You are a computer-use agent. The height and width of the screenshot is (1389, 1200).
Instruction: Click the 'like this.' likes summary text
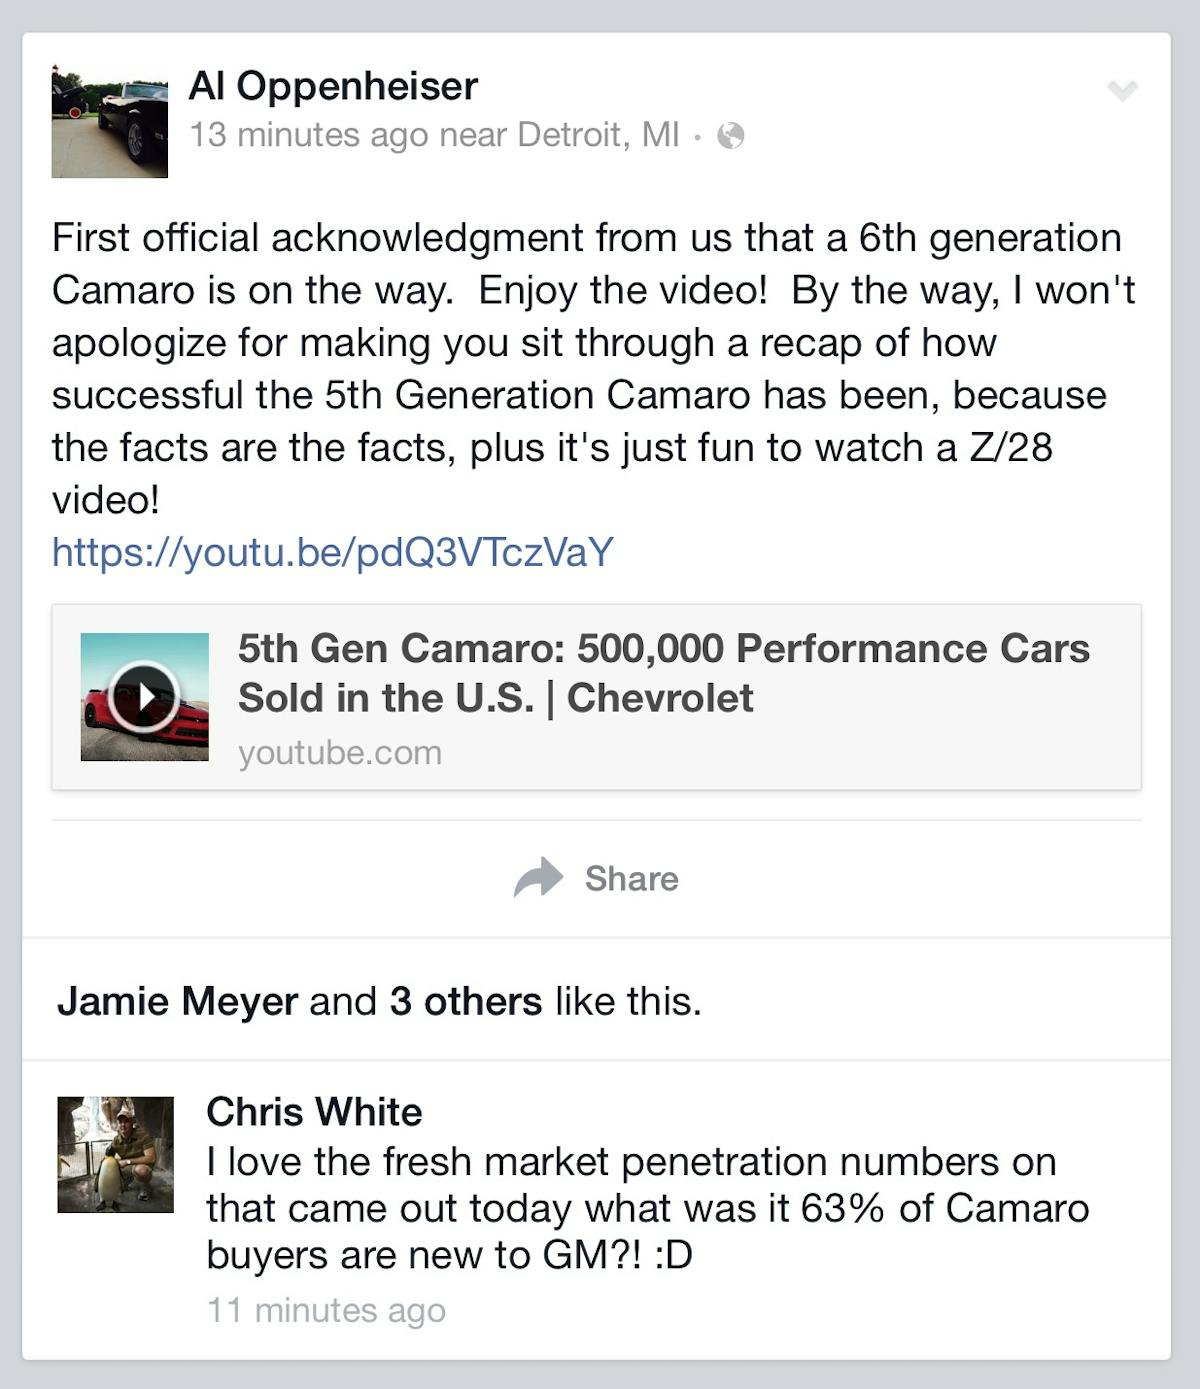coord(629,1001)
